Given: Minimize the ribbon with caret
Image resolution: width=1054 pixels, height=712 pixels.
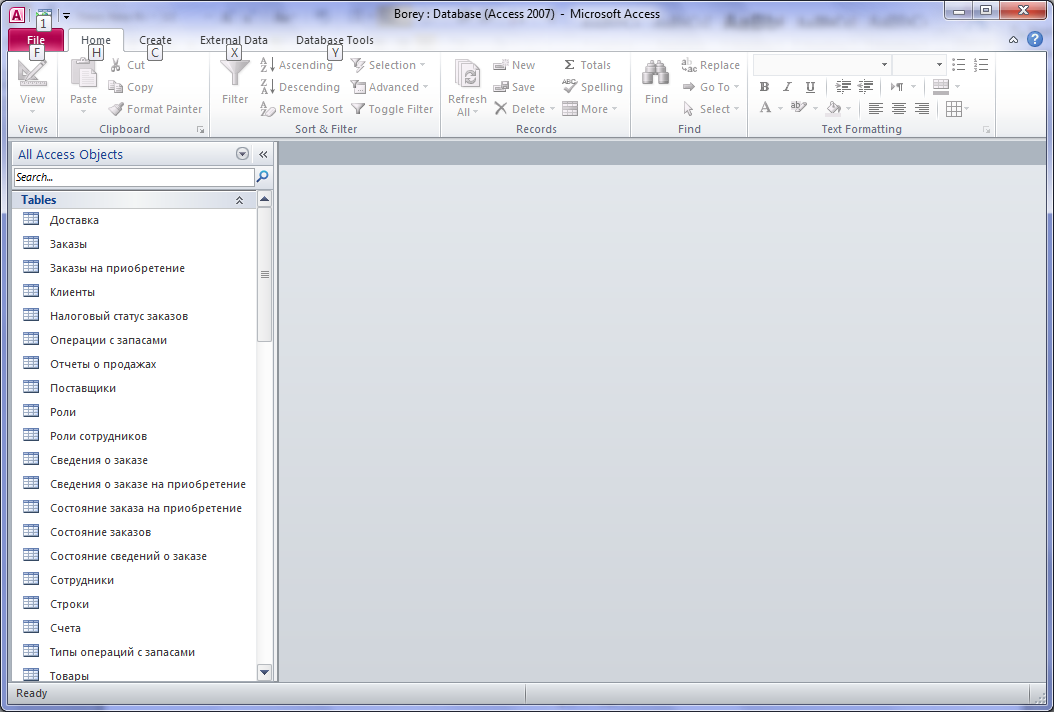Looking at the screenshot, I should pos(1013,40).
